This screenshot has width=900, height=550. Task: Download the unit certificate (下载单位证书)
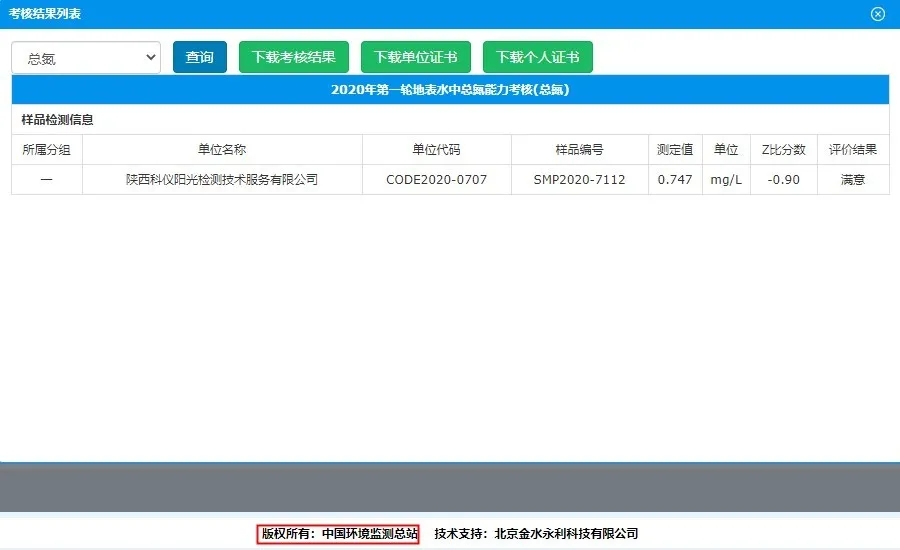[416, 57]
